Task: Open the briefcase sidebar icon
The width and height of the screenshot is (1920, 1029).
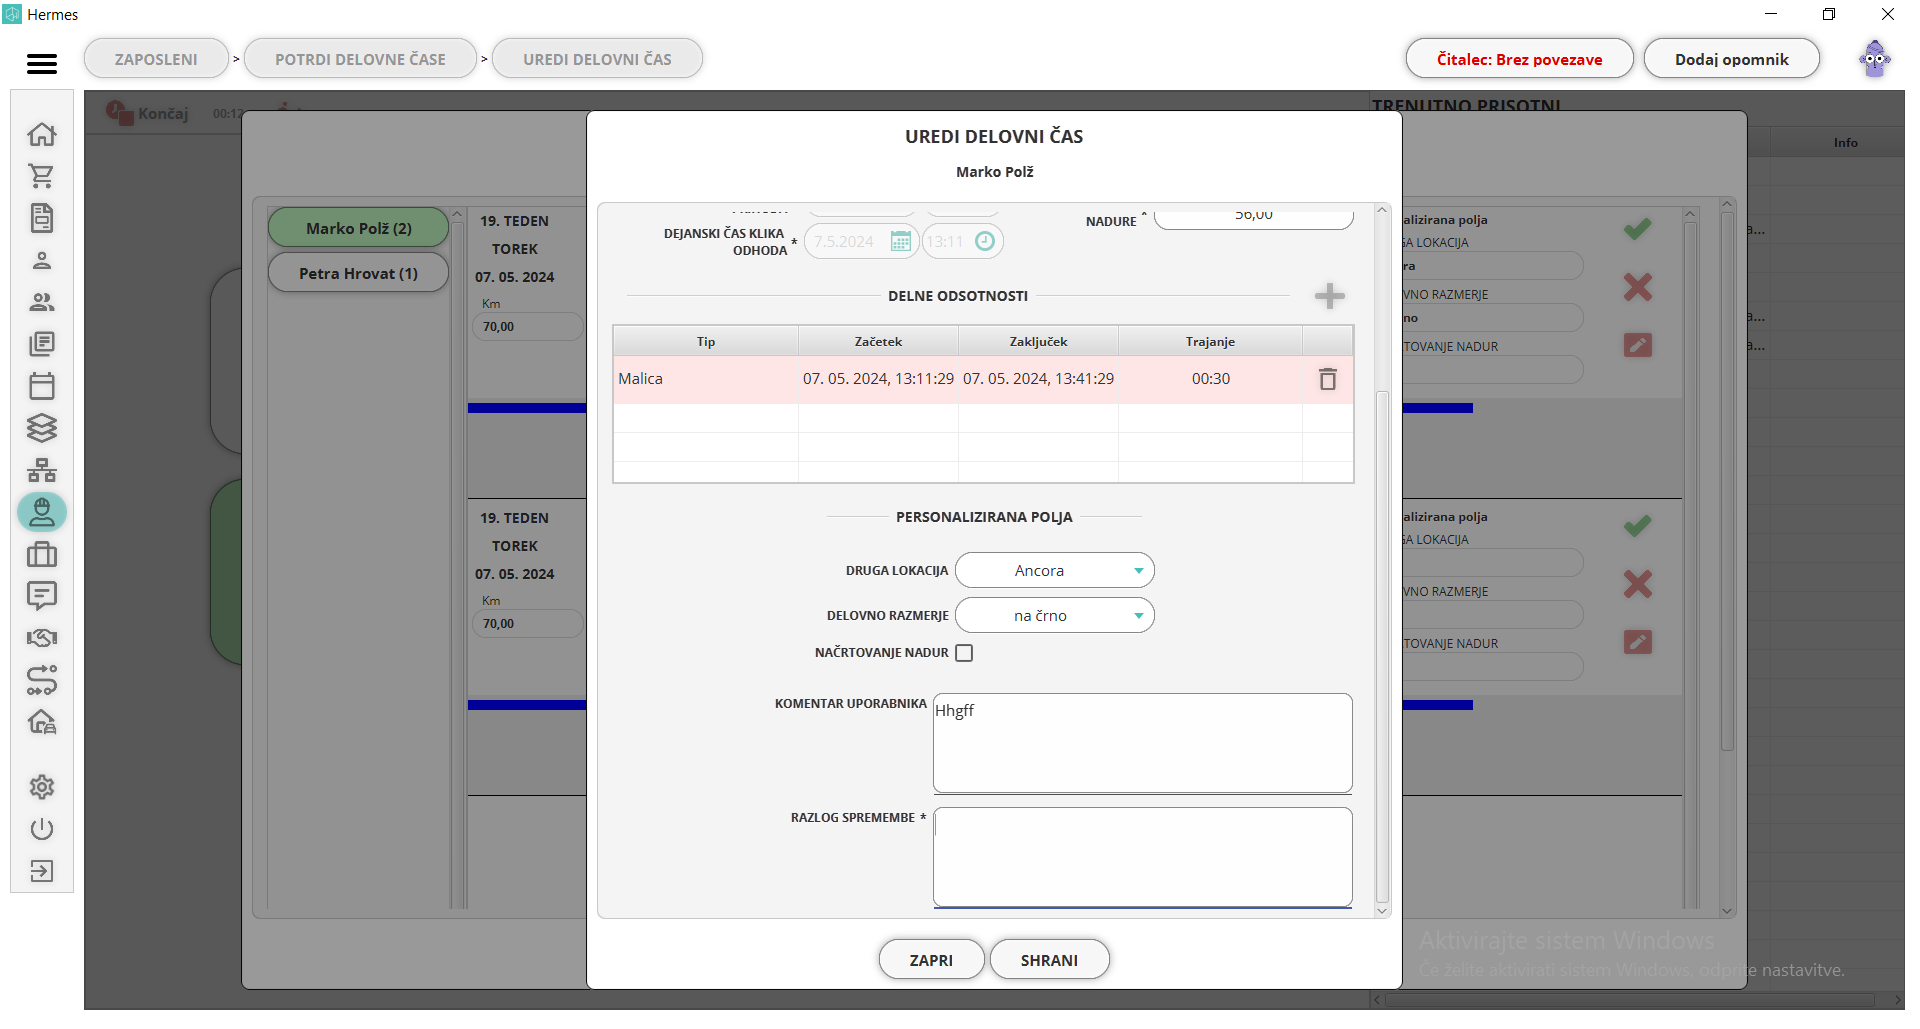Action: tap(42, 554)
